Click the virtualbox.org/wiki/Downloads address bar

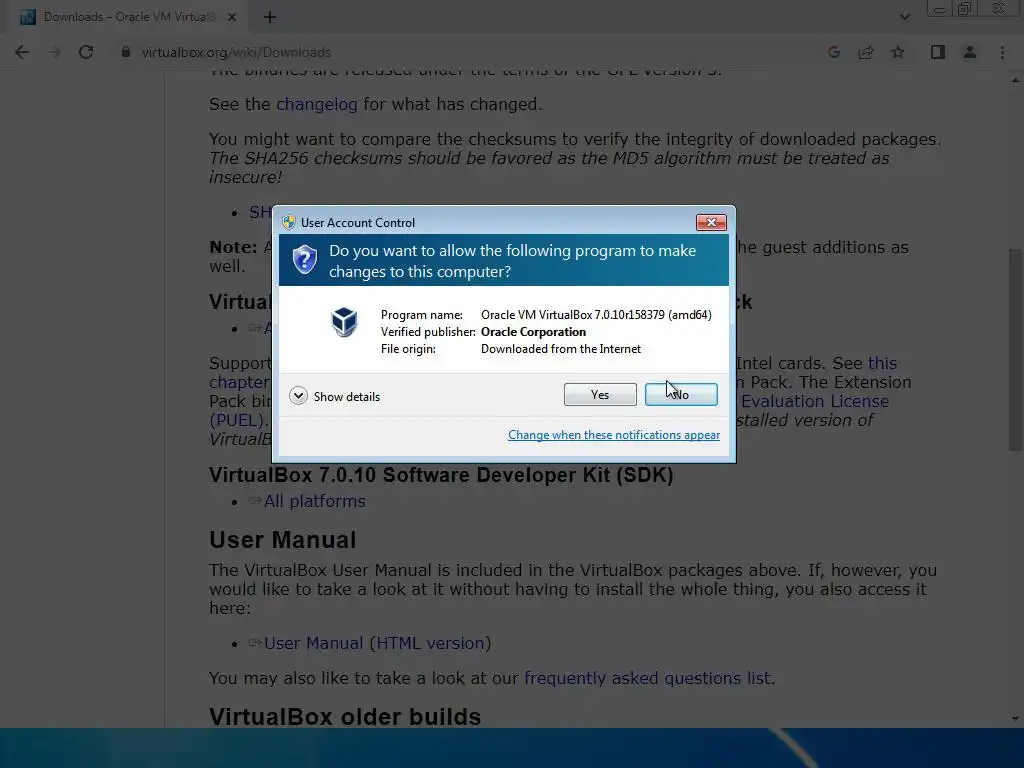pyautogui.click(x=236, y=52)
